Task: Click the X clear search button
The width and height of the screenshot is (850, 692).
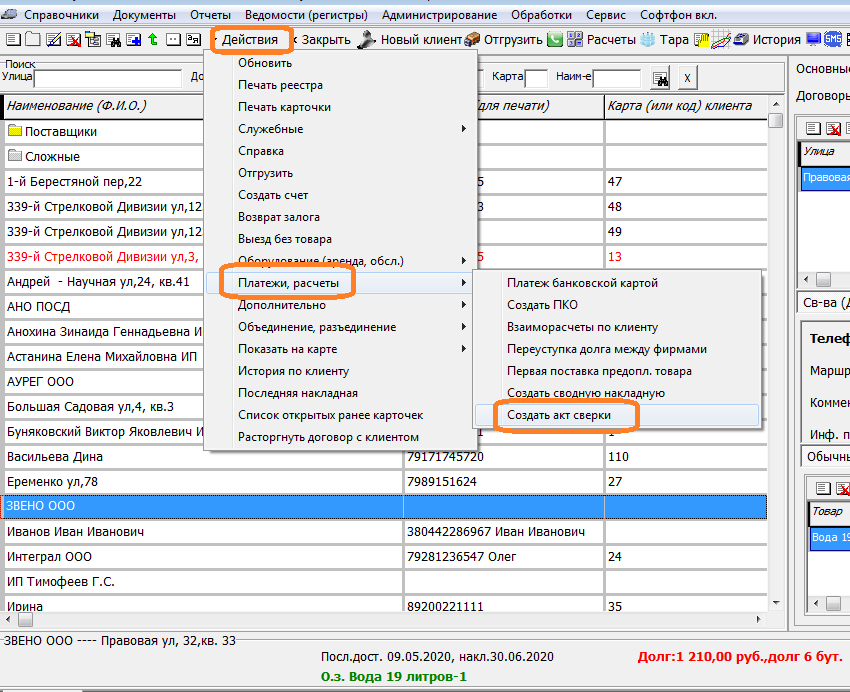Action: pyautogui.click(x=687, y=78)
